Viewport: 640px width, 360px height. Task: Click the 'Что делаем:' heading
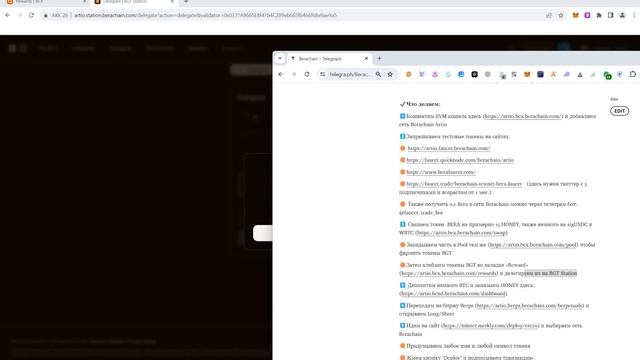coord(423,104)
